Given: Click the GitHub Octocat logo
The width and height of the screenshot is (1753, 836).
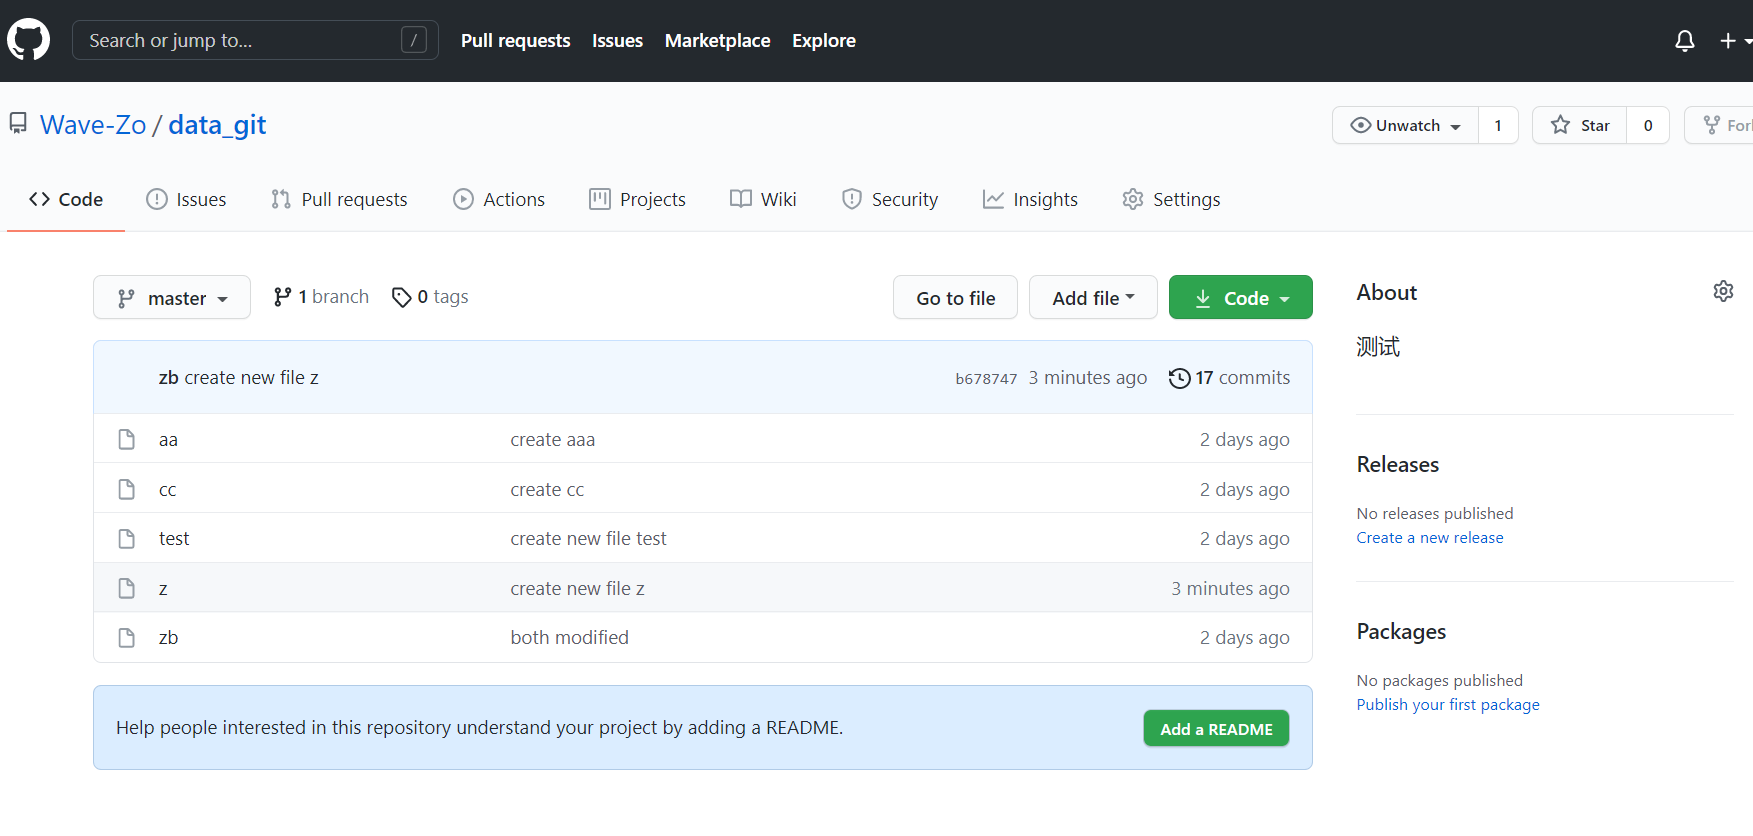Looking at the screenshot, I should point(28,40).
